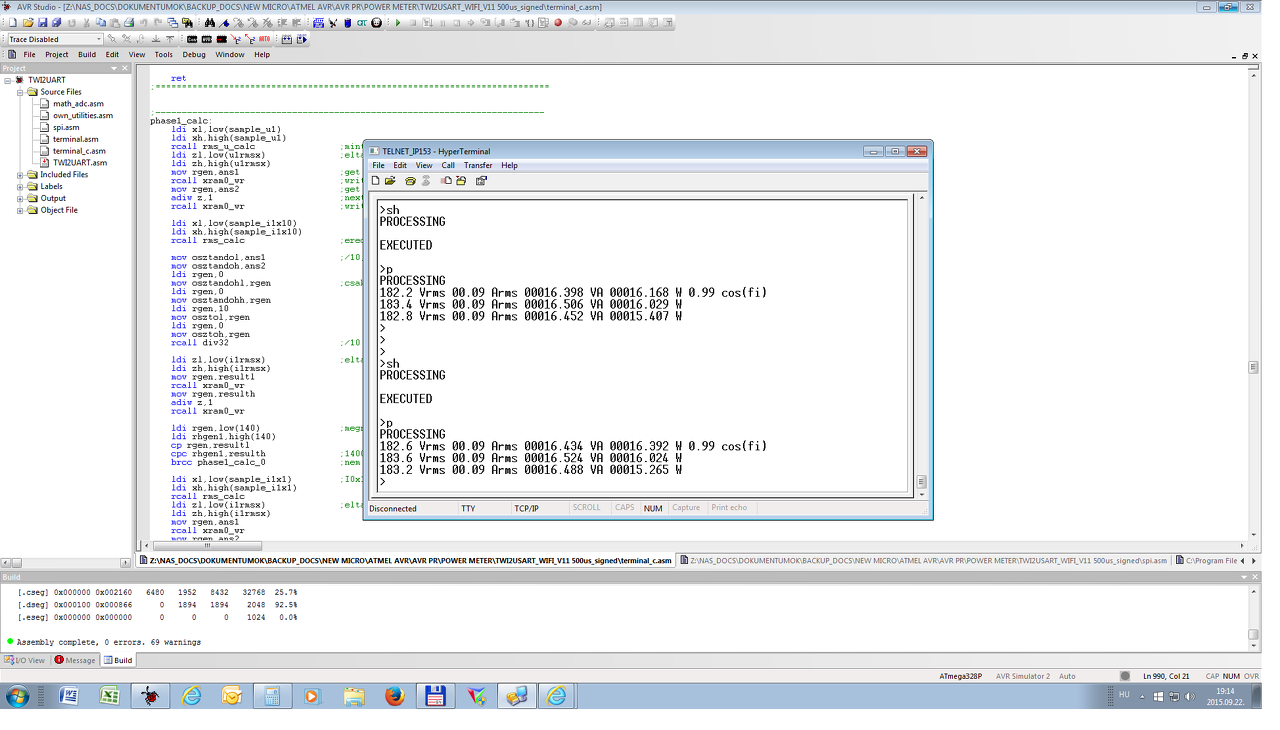The height and width of the screenshot is (730, 1280).
Task: Select the terminal_c.asm editor tab
Action: pyautogui.click(x=405, y=561)
